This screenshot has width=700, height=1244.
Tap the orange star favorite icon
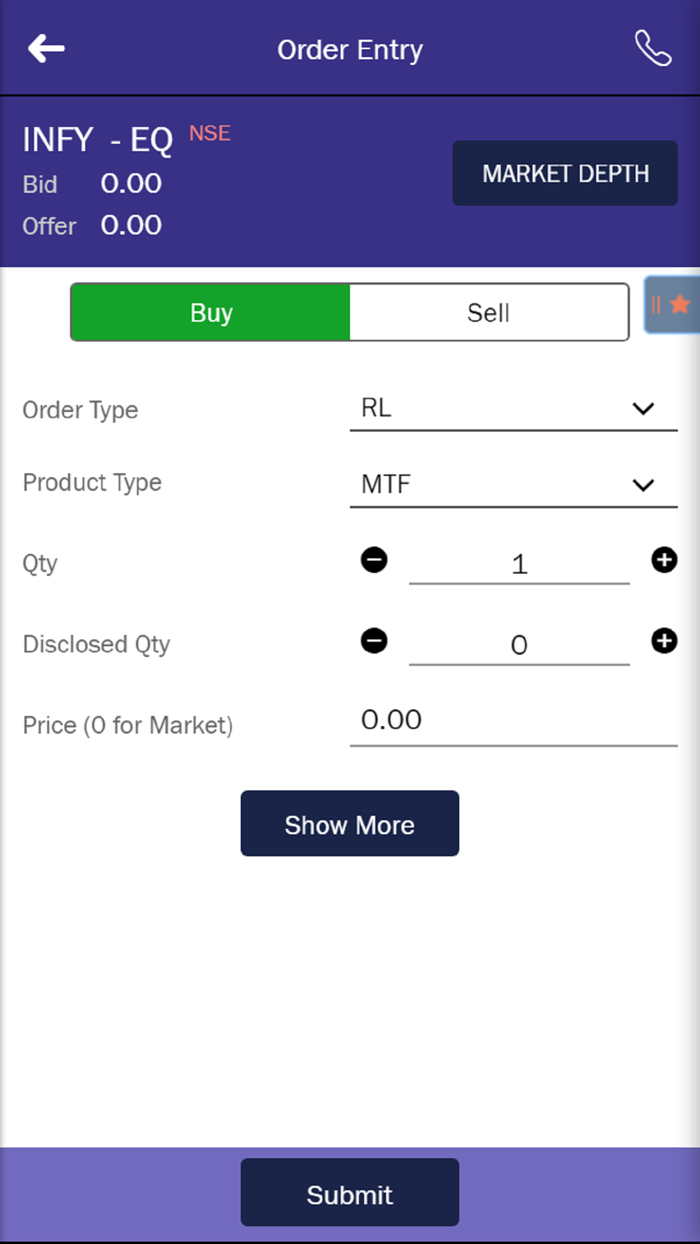click(683, 304)
